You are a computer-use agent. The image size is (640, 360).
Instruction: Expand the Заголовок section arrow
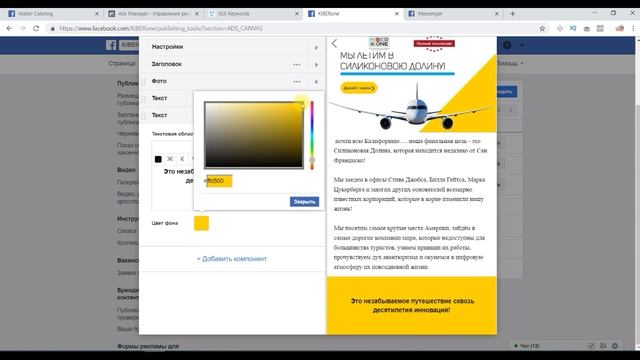316,64
